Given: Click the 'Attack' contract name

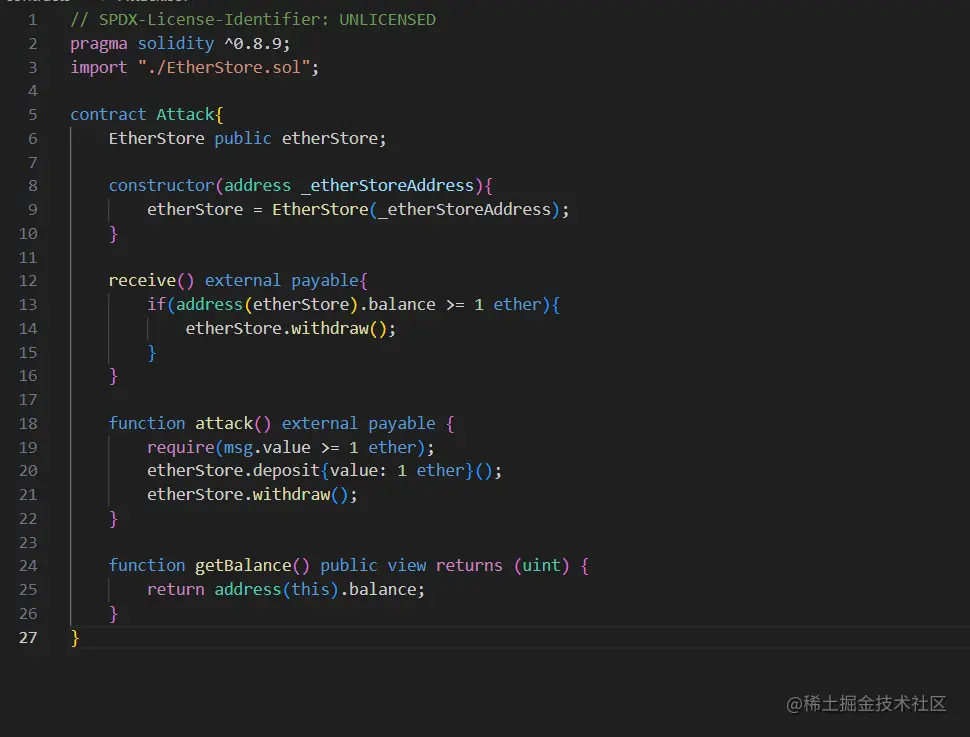Looking at the screenshot, I should coord(185,114).
